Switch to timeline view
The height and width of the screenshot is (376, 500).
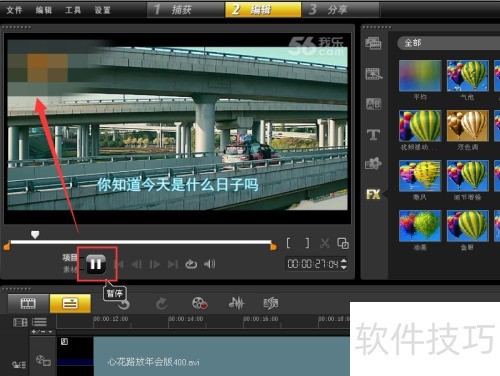click(70, 303)
